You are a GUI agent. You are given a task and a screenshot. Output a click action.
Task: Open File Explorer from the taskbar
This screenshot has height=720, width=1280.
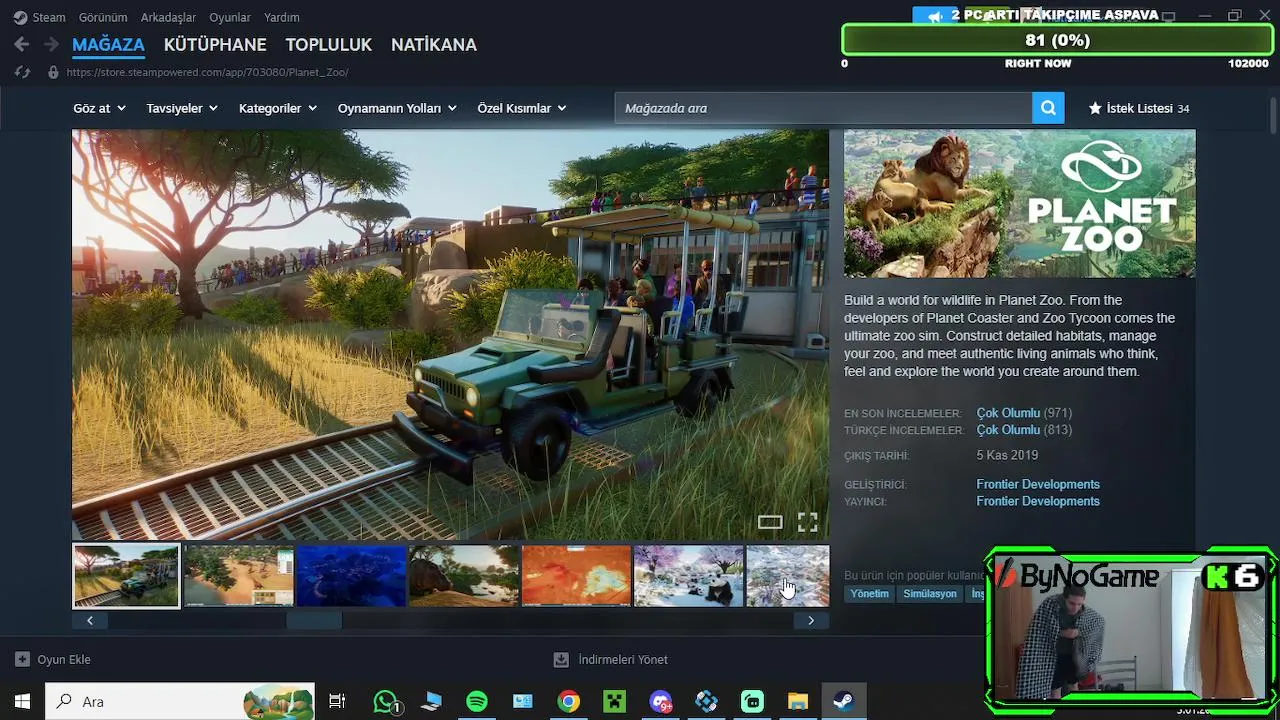797,701
